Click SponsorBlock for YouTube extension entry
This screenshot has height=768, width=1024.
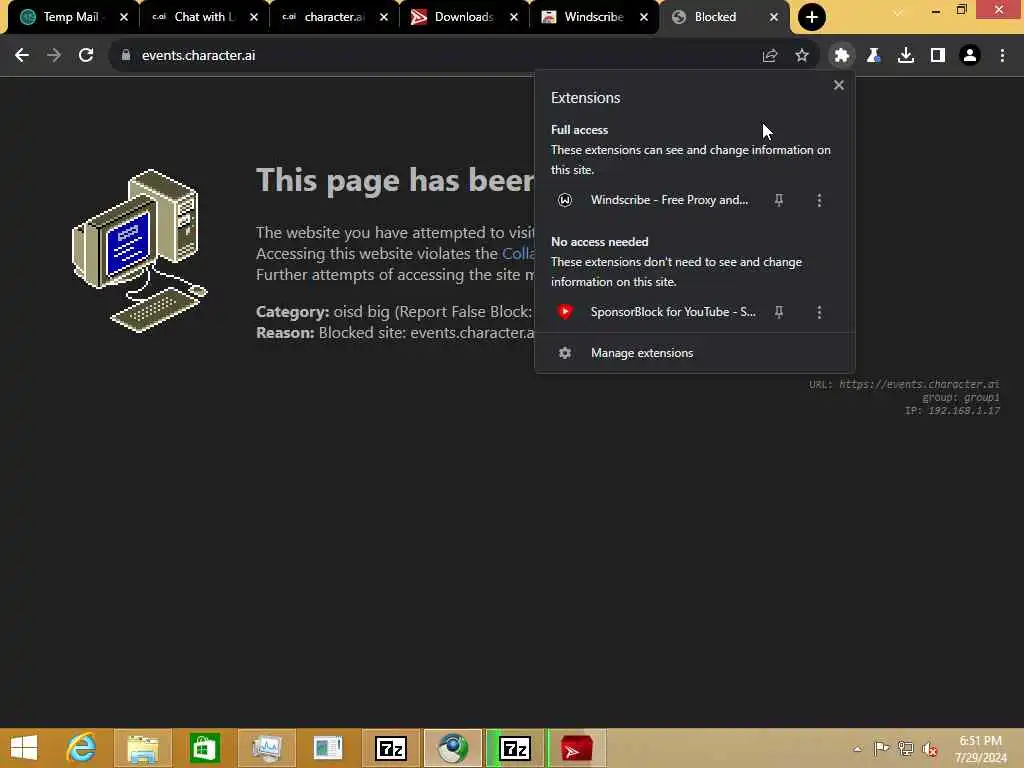[673, 312]
